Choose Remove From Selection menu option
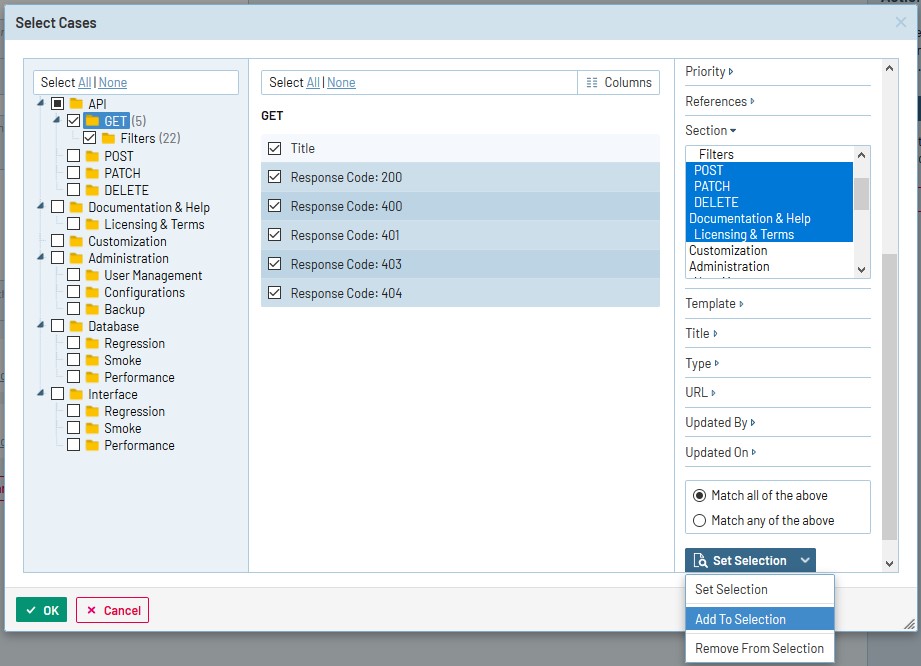921x666 pixels. [759, 648]
